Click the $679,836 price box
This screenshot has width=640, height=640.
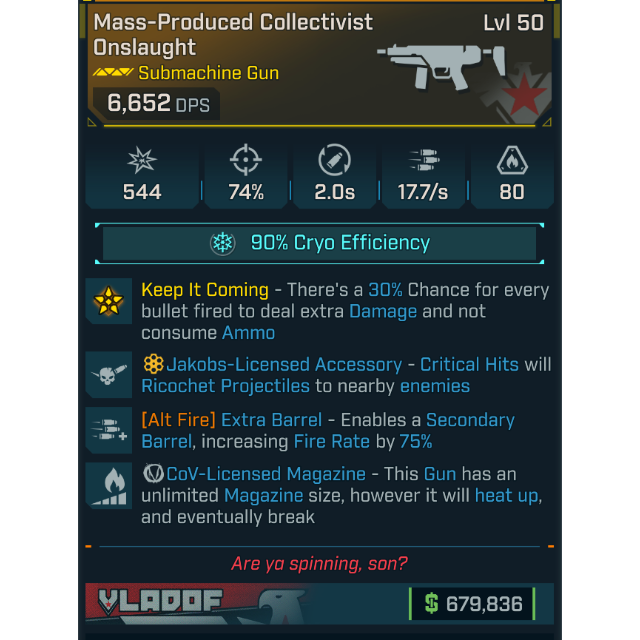[x=472, y=604]
